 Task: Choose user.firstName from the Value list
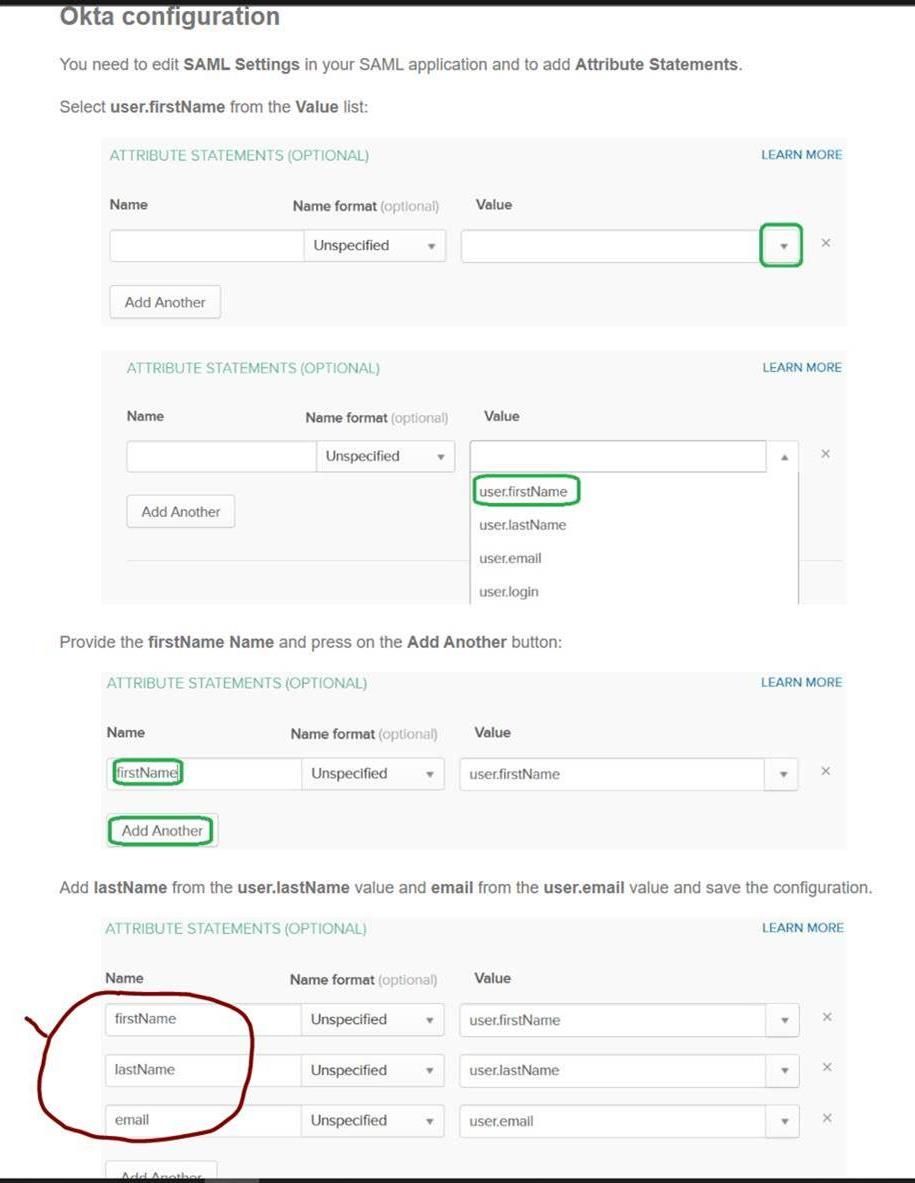[x=523, y=491]
